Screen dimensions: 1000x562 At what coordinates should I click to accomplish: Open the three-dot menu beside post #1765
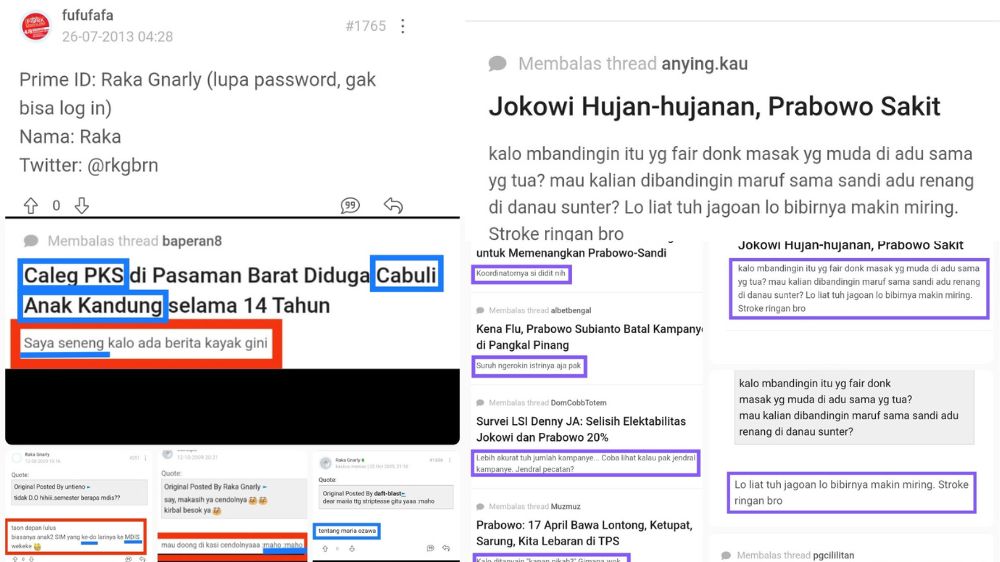point(403,26)
